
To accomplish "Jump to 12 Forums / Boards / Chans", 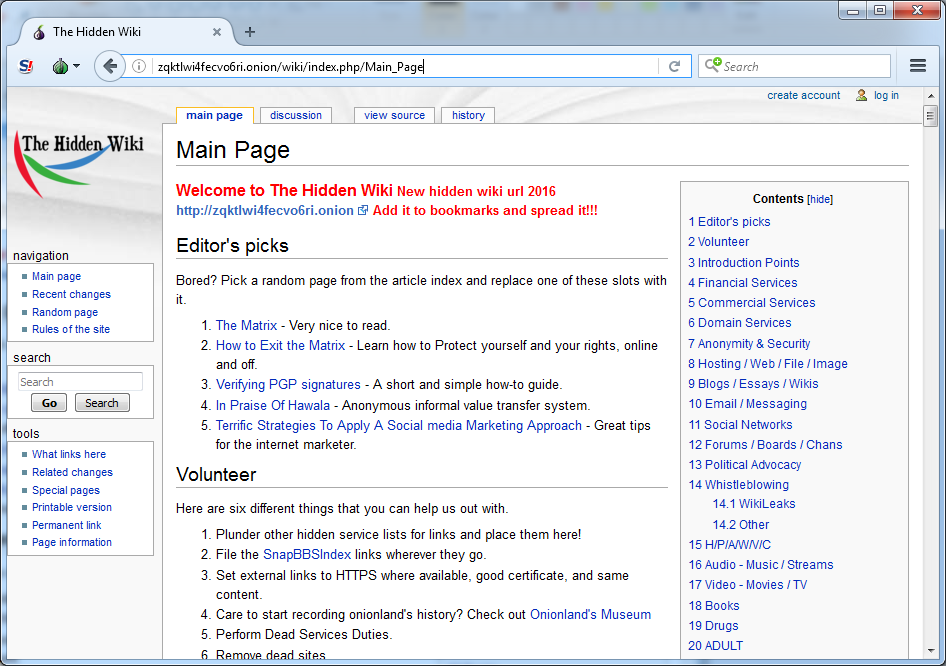I will pos(765,445).
